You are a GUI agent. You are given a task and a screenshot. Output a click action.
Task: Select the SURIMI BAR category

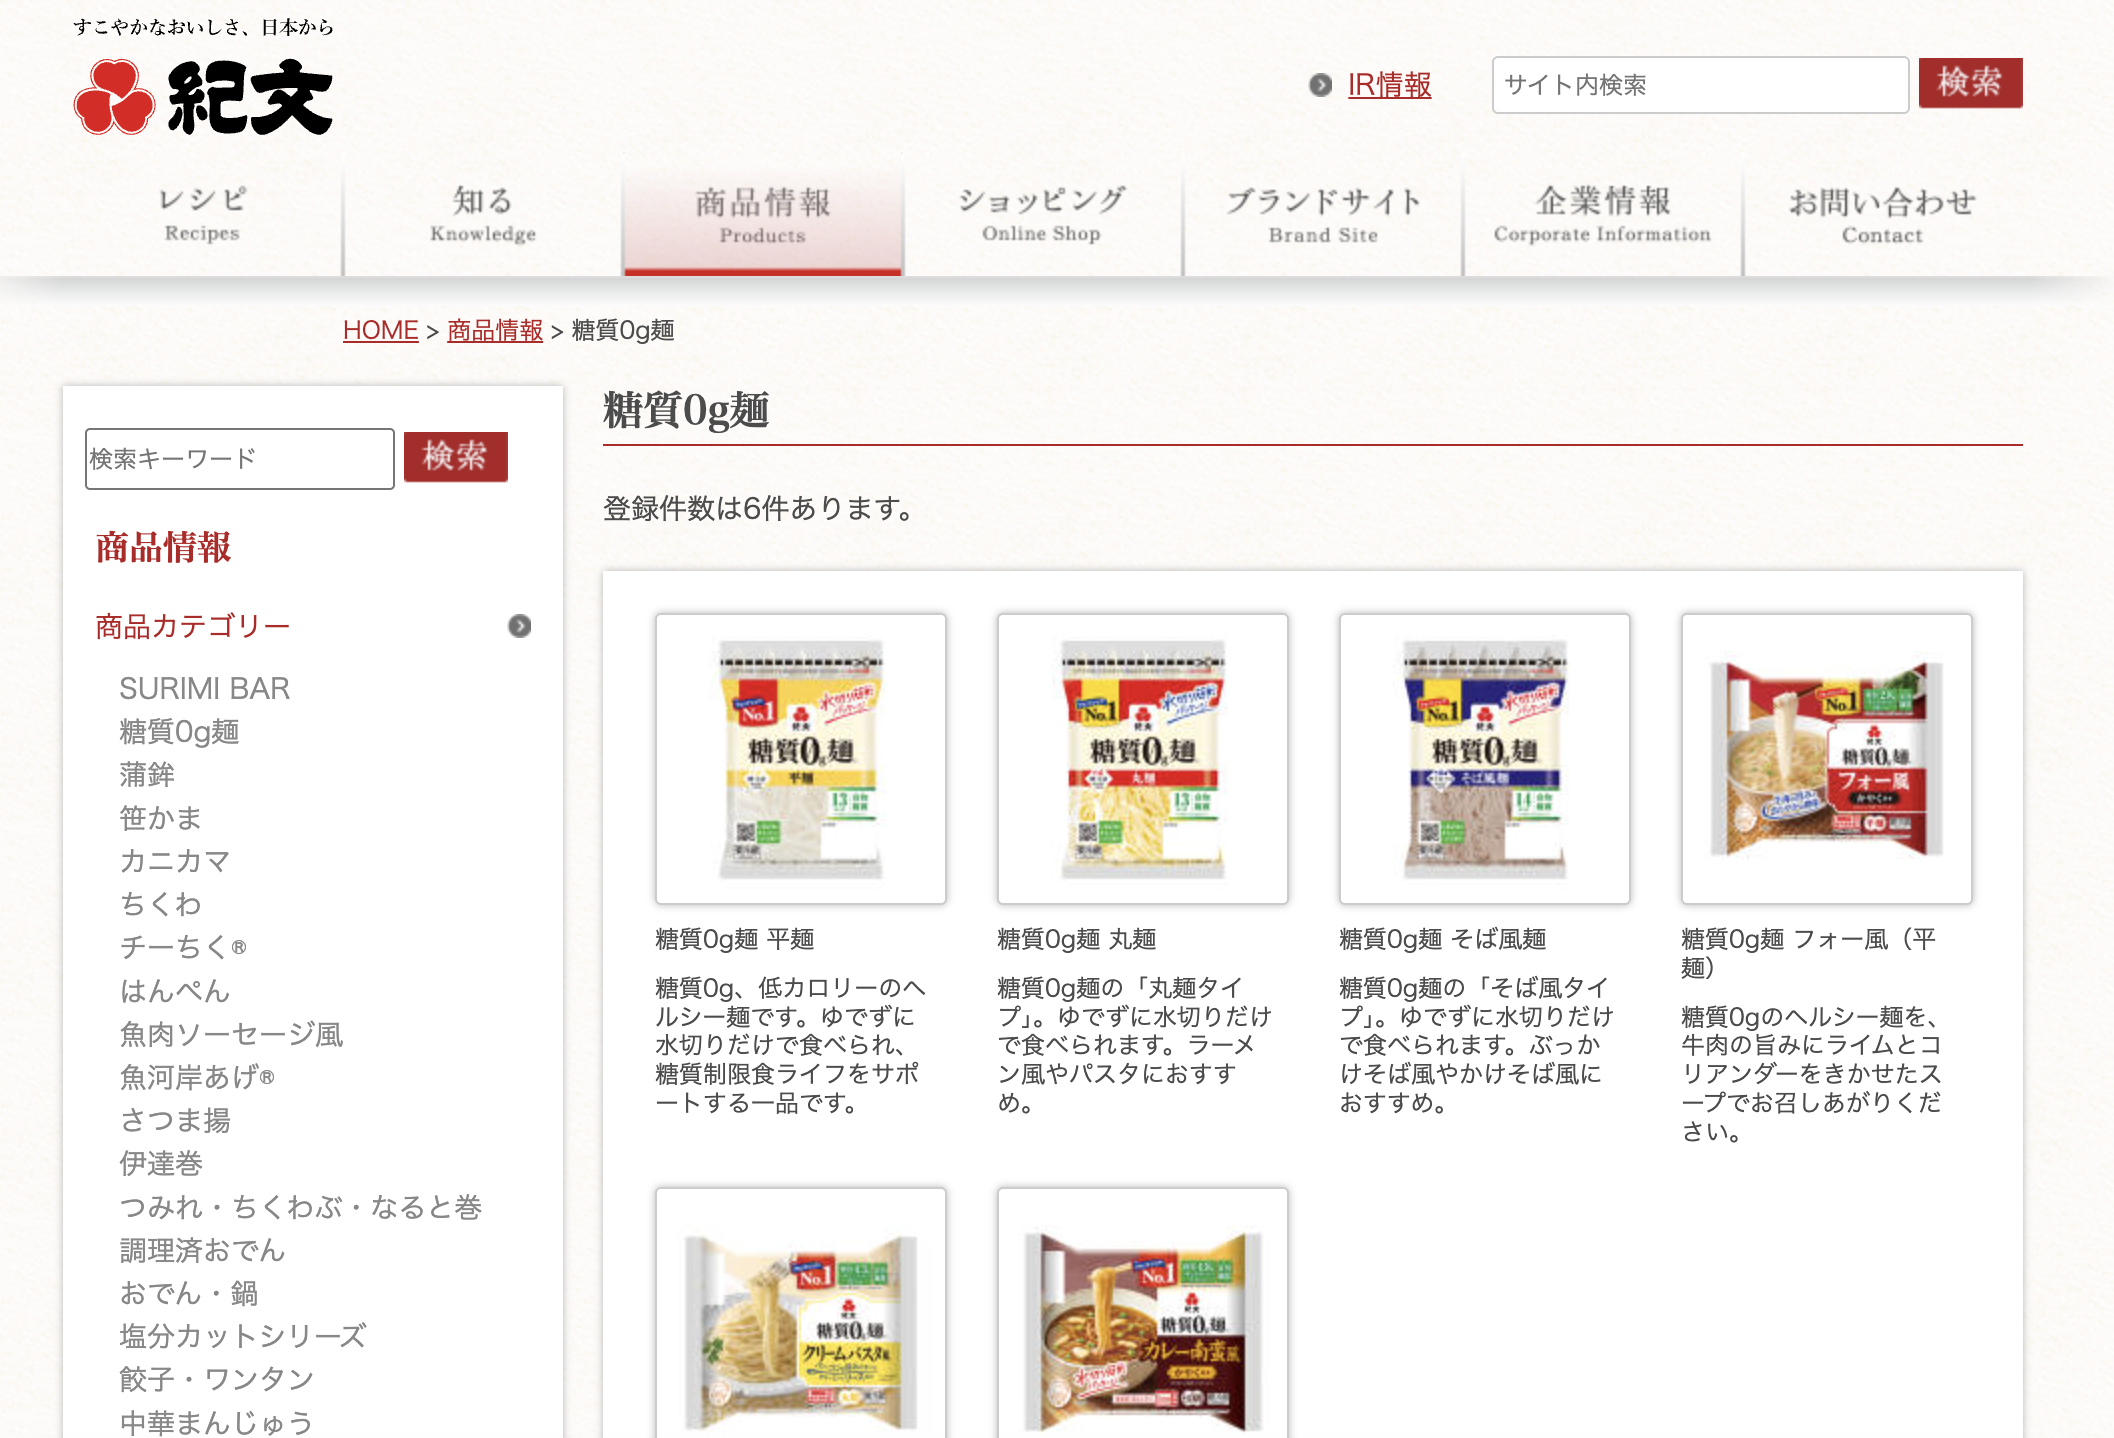(205, 688)
